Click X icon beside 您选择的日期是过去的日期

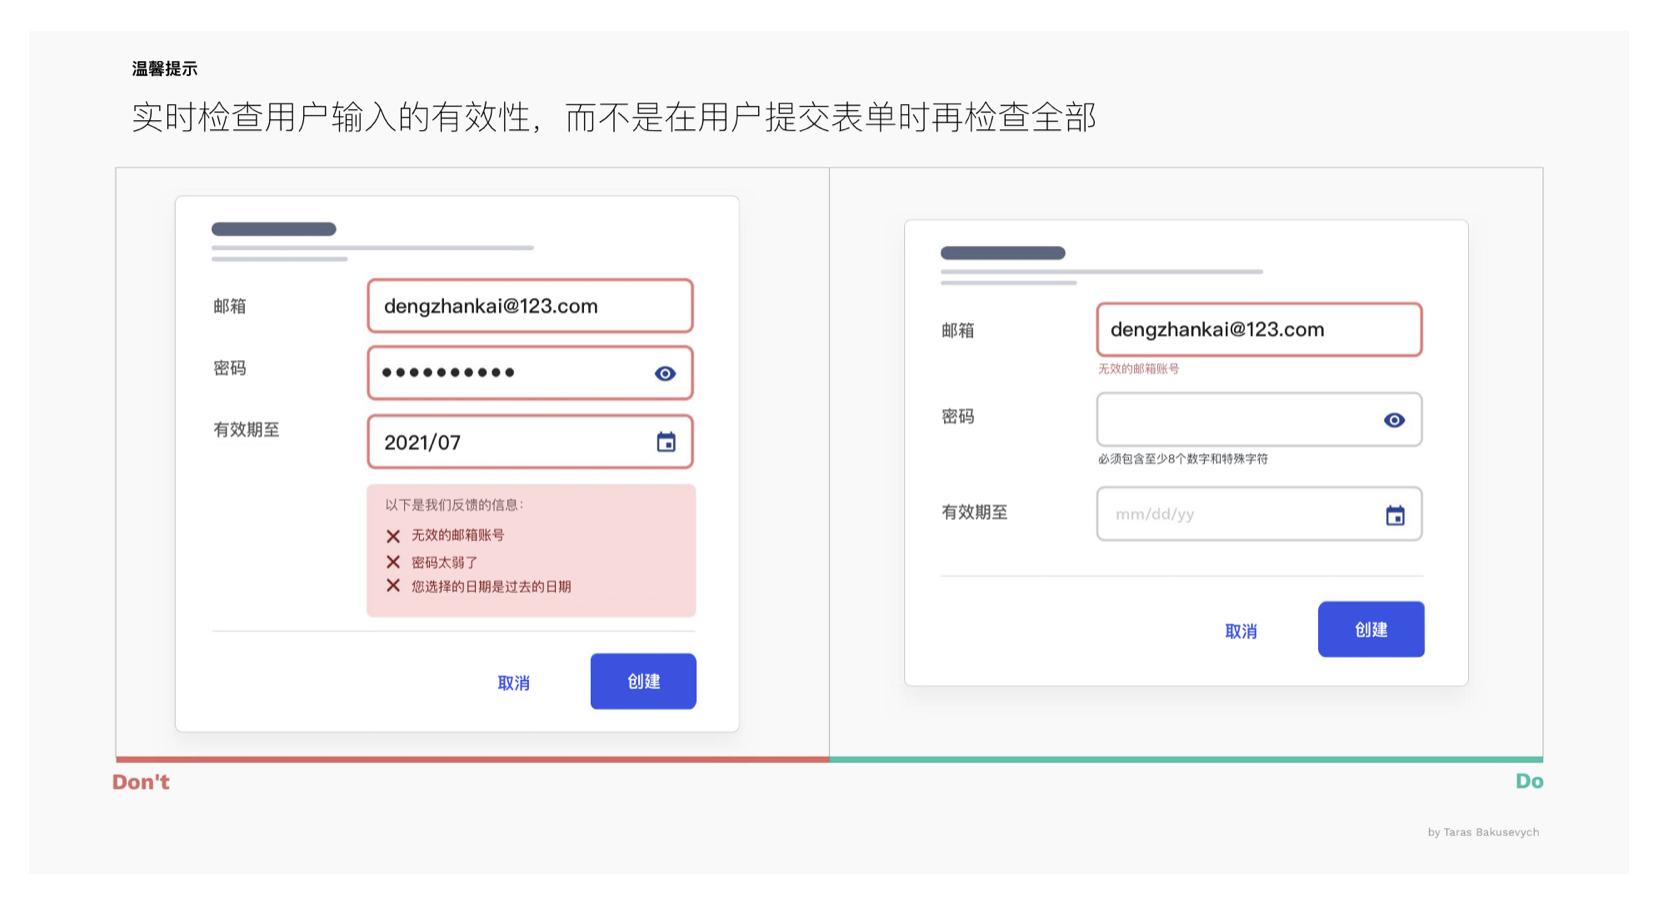[x=393, y=586]
